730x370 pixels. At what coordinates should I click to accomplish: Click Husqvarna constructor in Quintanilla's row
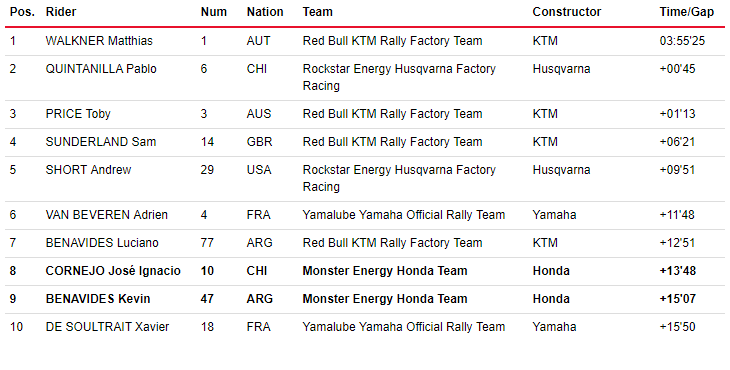tap(561, 69)
